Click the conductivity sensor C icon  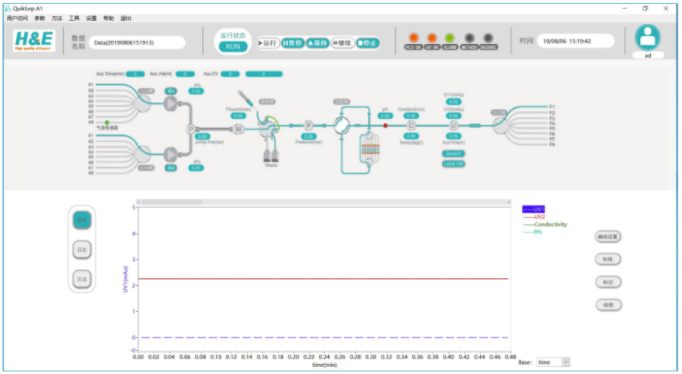[411, 126]
